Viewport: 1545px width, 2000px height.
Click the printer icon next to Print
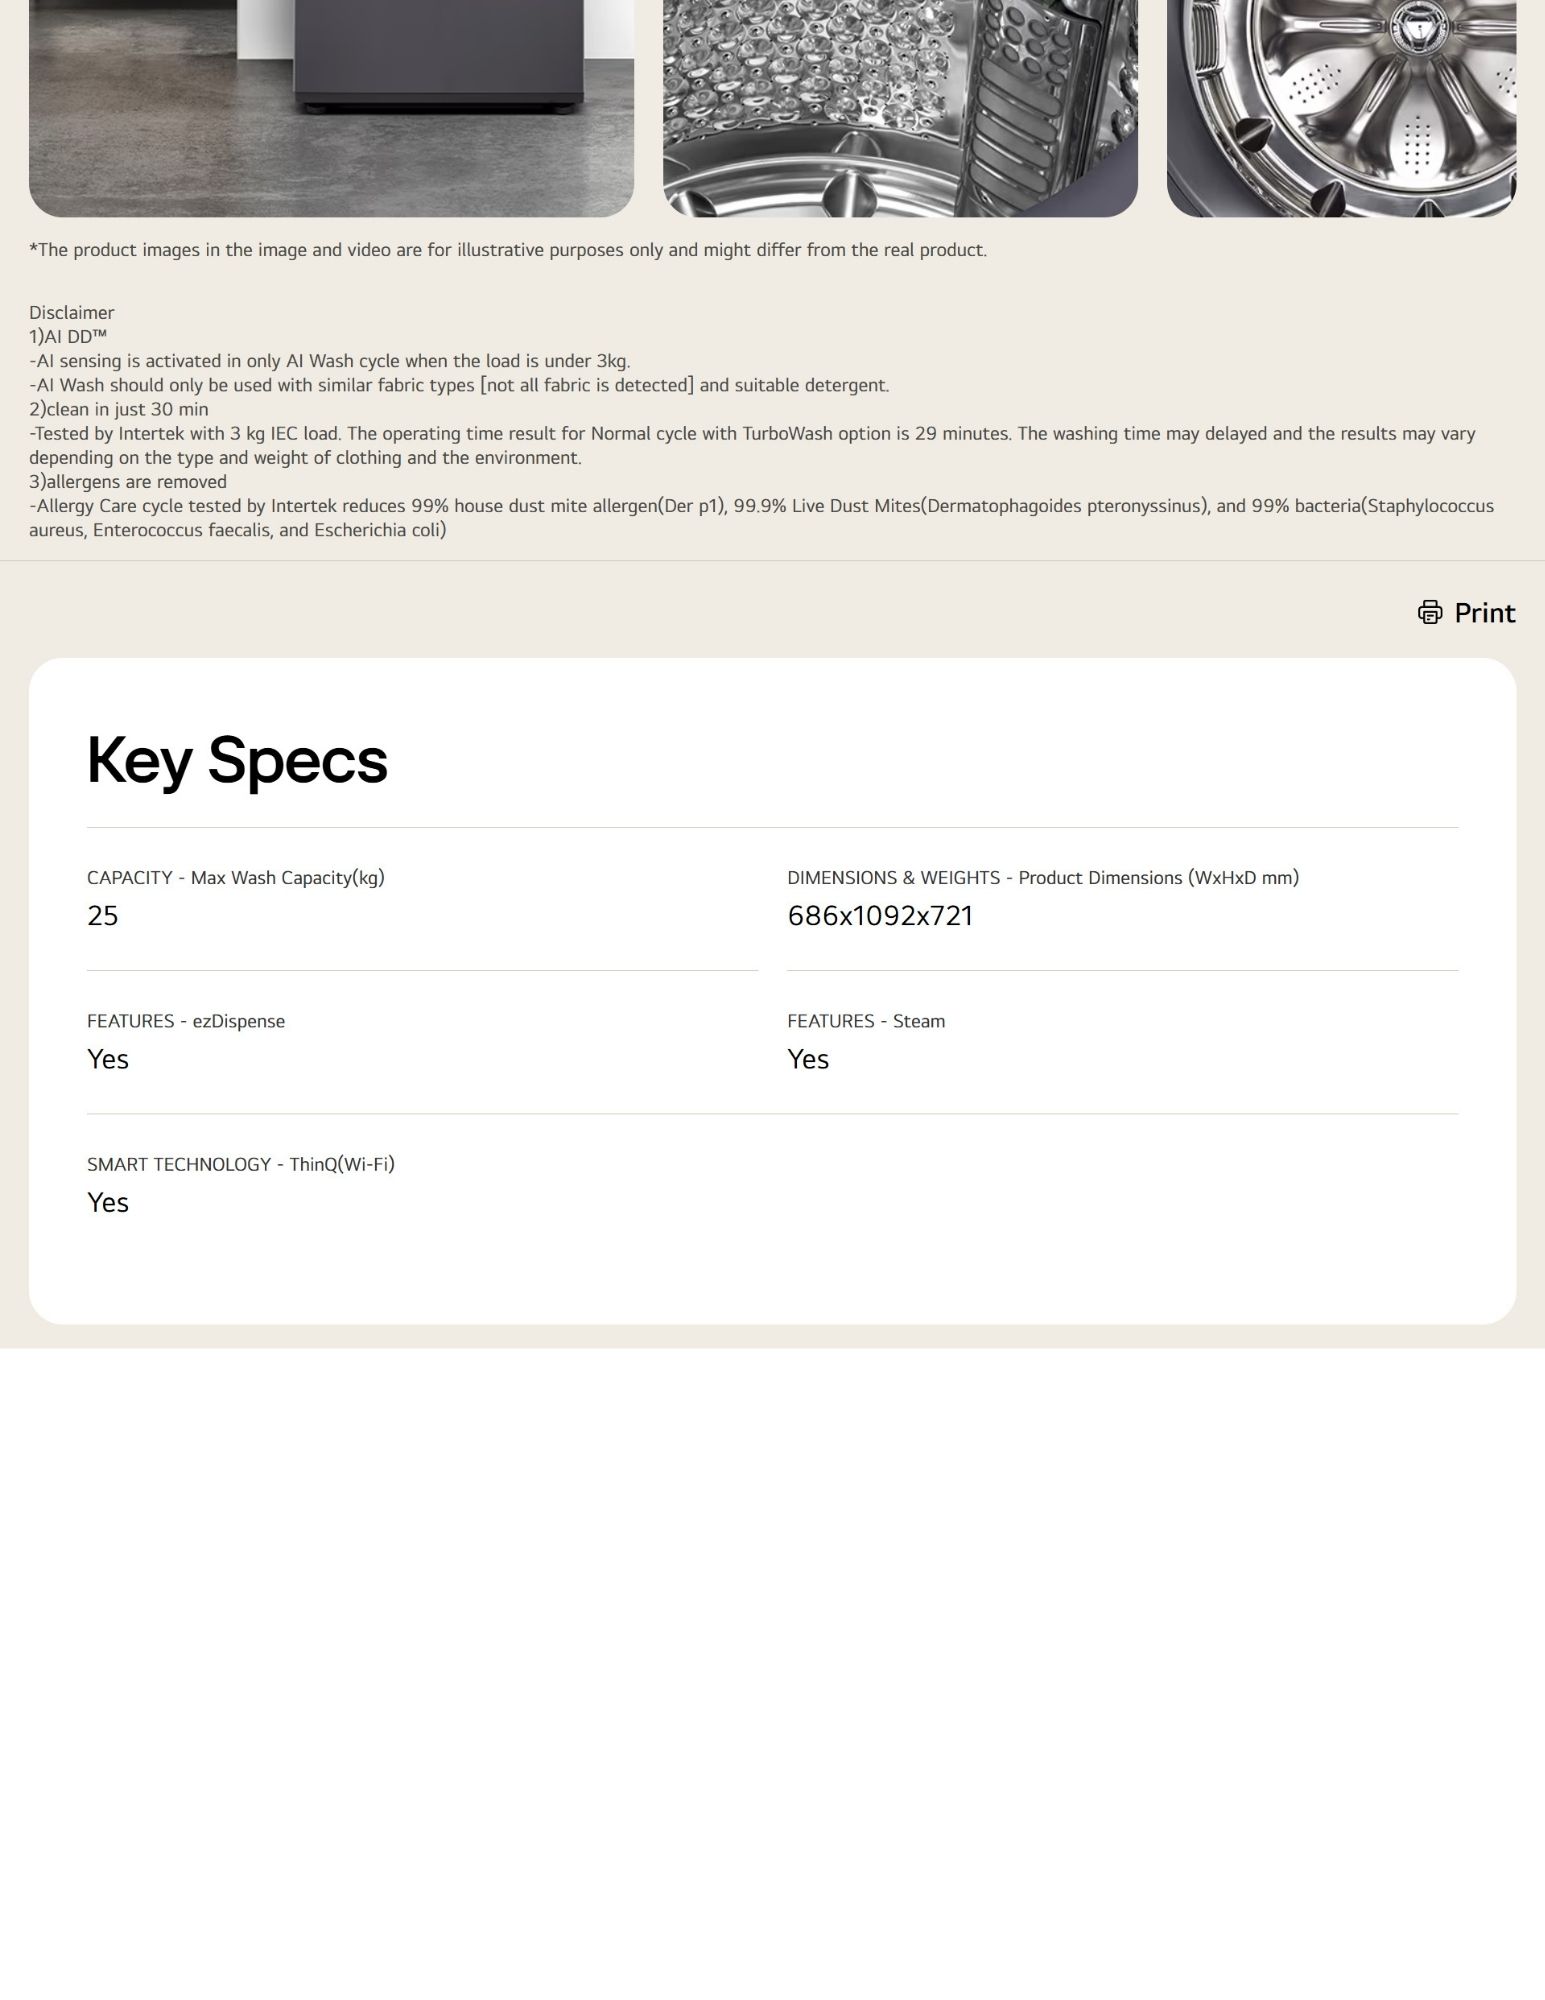tap(1430, 612)
